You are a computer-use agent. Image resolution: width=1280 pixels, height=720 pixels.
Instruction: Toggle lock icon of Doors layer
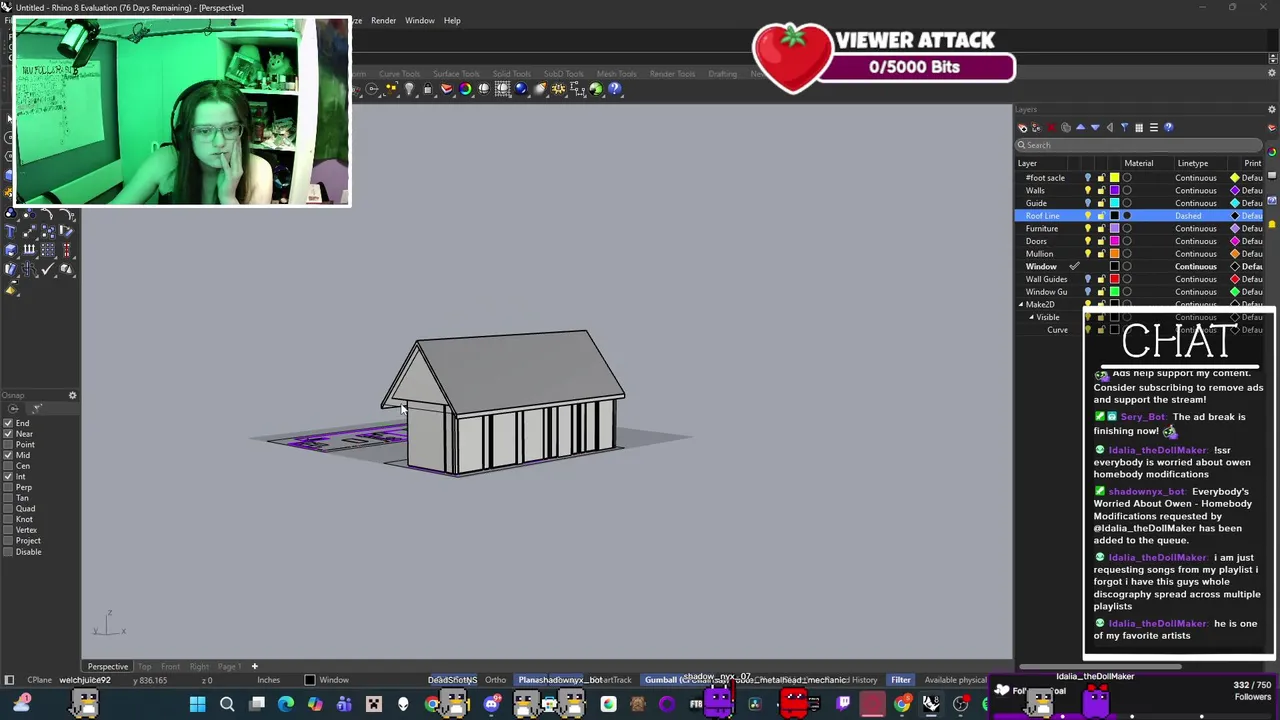pos(1101,241)
